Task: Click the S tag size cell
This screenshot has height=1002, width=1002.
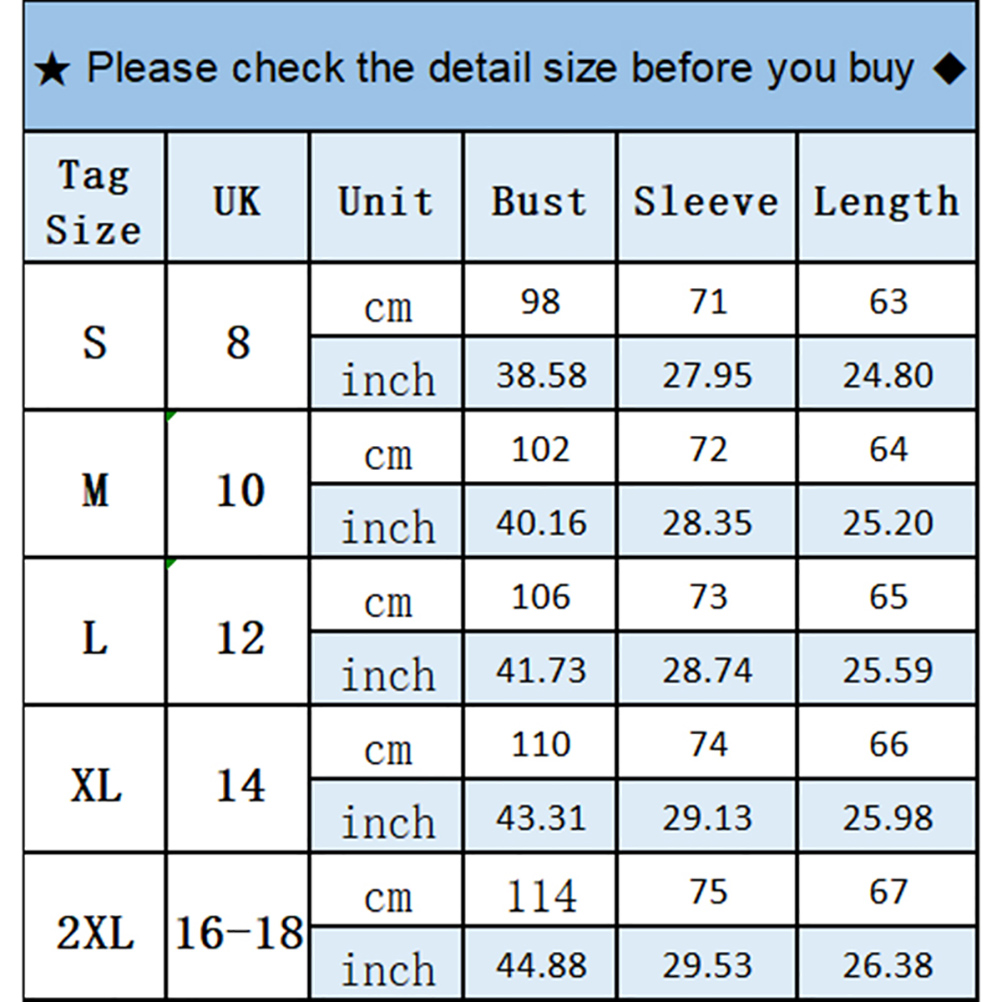Action: (94, 342)
